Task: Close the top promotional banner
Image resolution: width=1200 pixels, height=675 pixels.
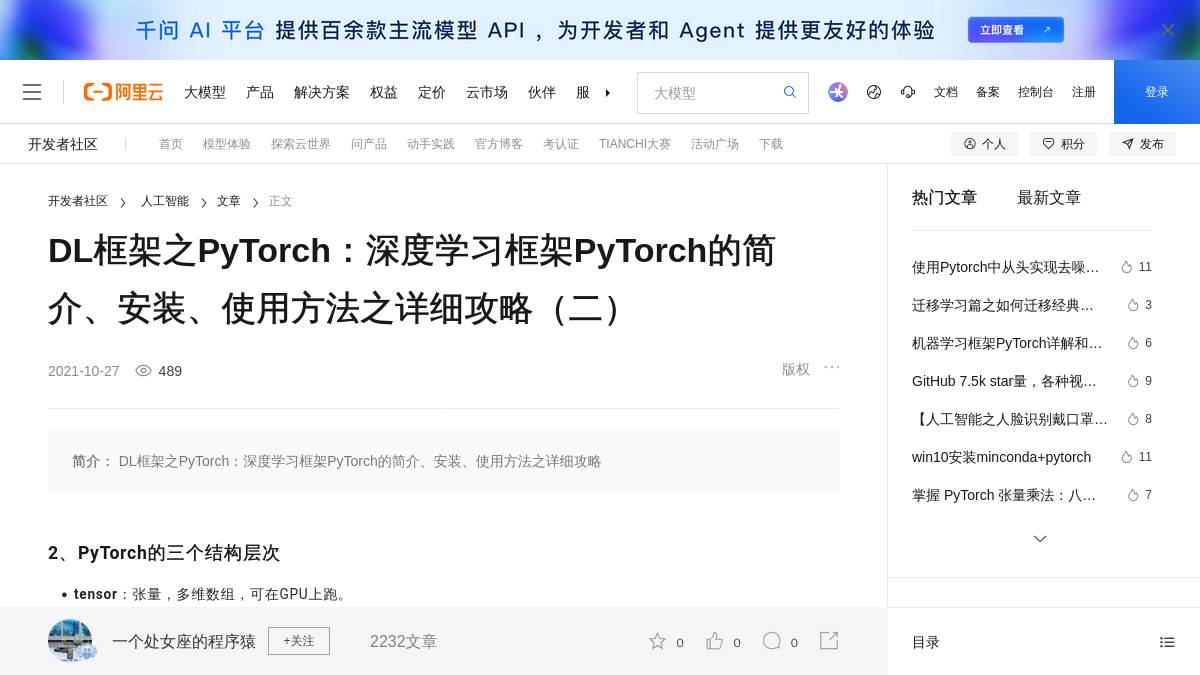Action: (x=1167, y=30)
